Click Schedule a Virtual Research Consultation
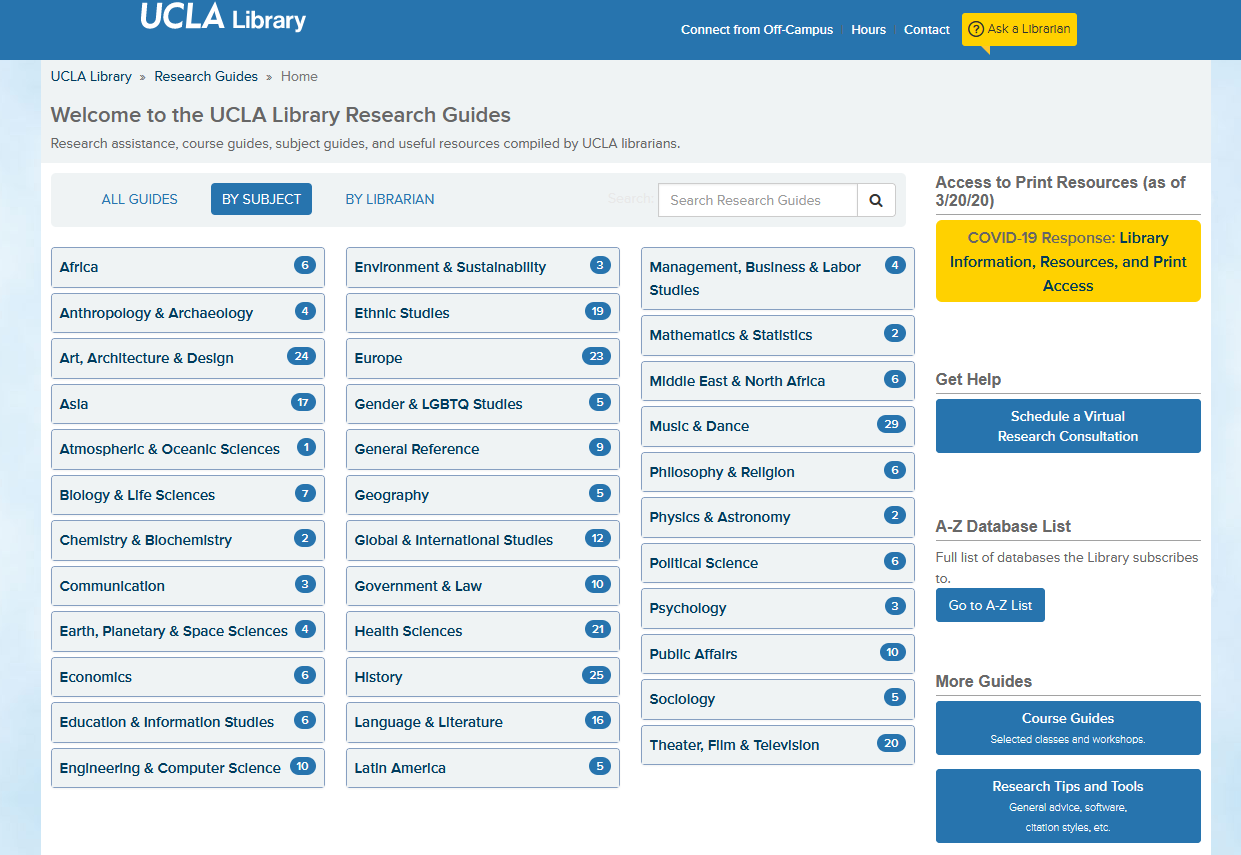 1068,426
